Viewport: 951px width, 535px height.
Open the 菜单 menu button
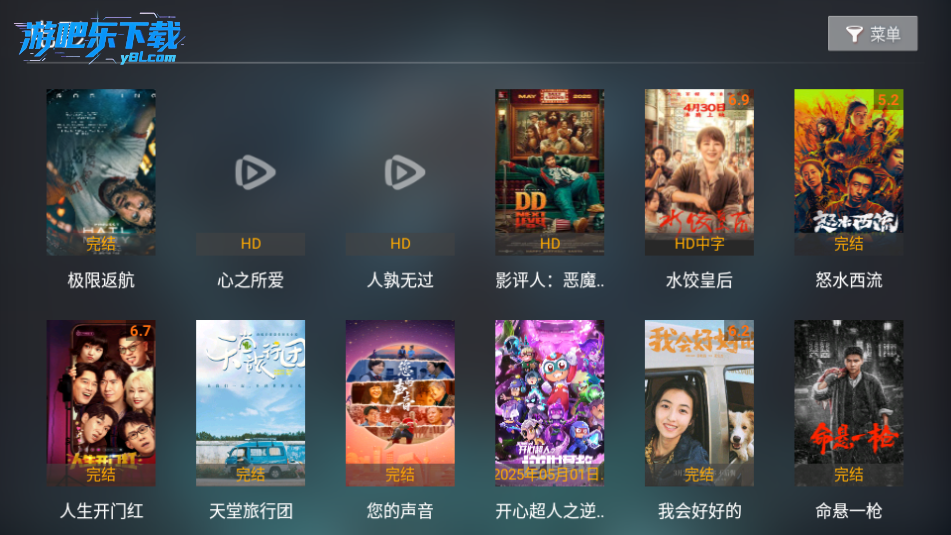[x=873, y=33]
